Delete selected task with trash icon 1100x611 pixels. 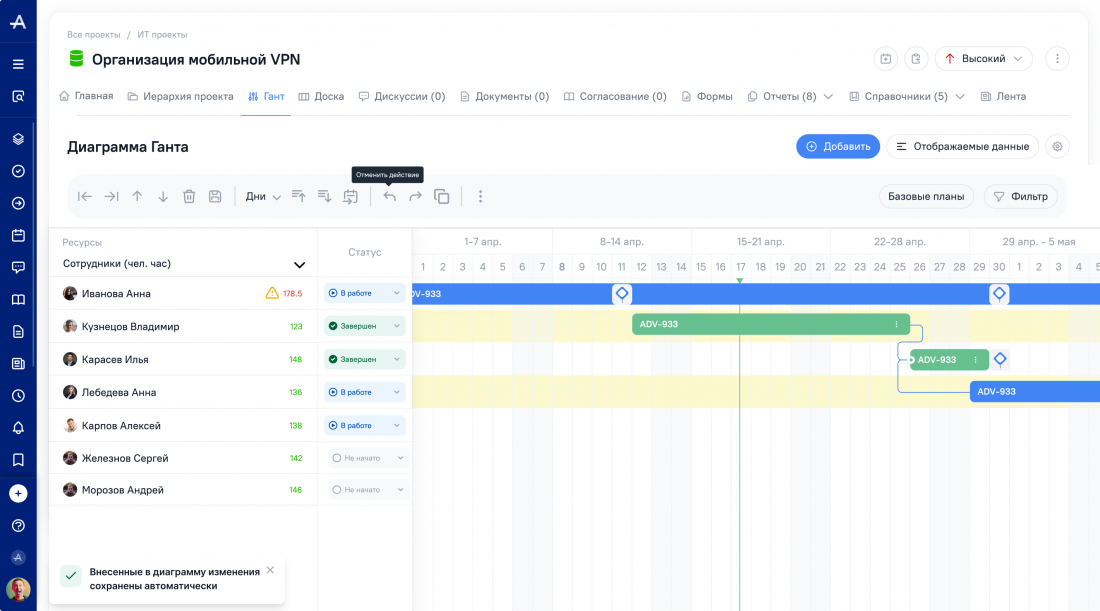pyautogui.click(x=189, y=197)
